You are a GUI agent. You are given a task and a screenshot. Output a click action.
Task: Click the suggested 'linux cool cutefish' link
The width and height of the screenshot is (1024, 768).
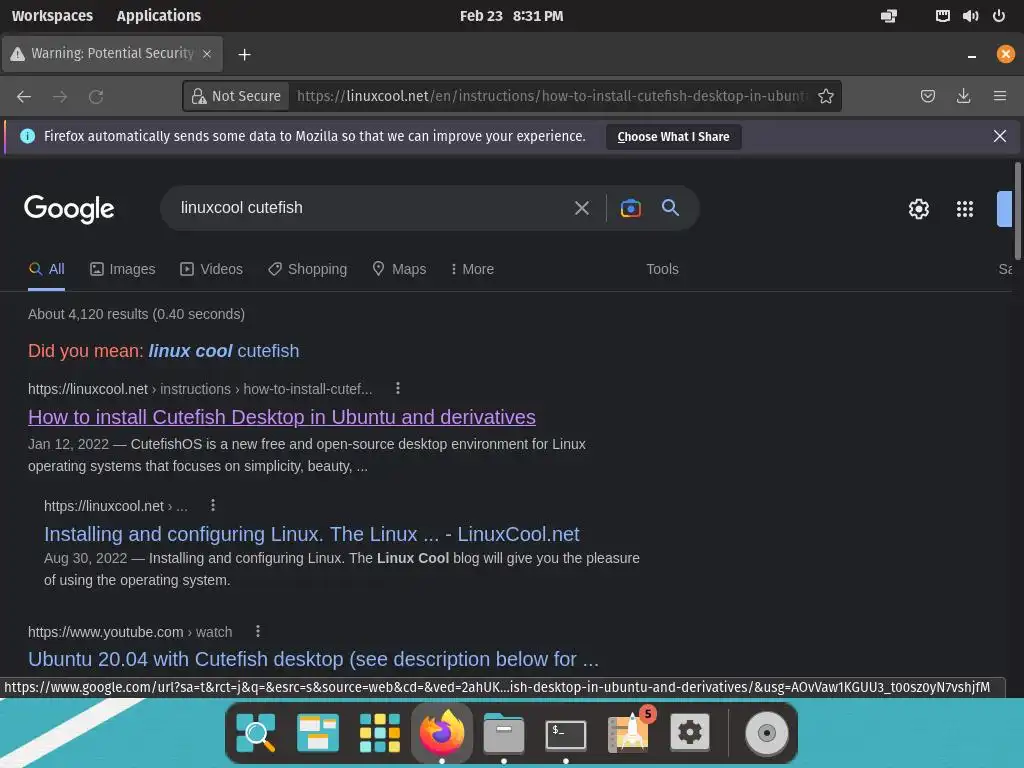[x=223, y=351]
